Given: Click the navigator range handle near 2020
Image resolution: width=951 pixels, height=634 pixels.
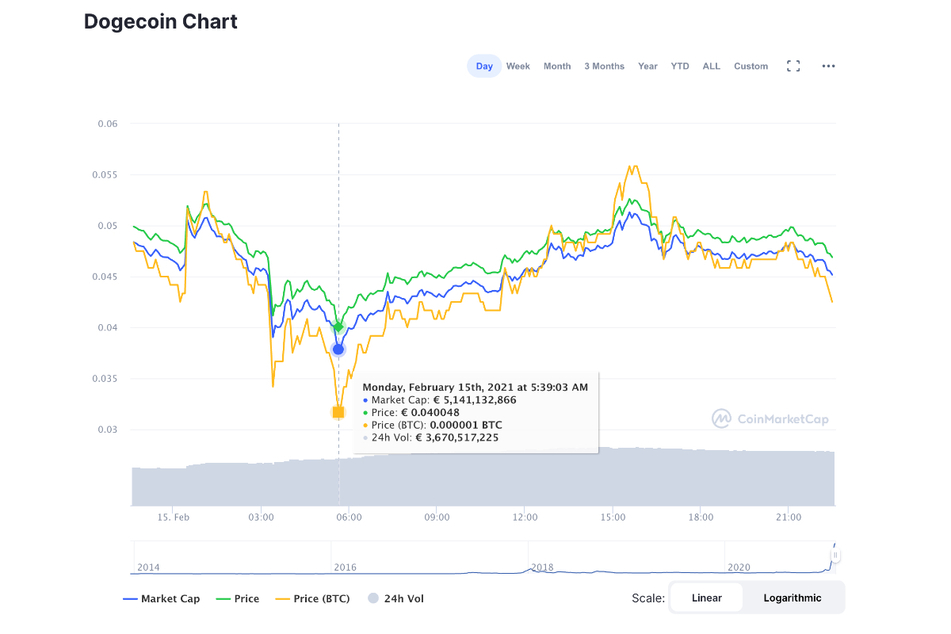Looking at the screenshot, I should 835,555.
